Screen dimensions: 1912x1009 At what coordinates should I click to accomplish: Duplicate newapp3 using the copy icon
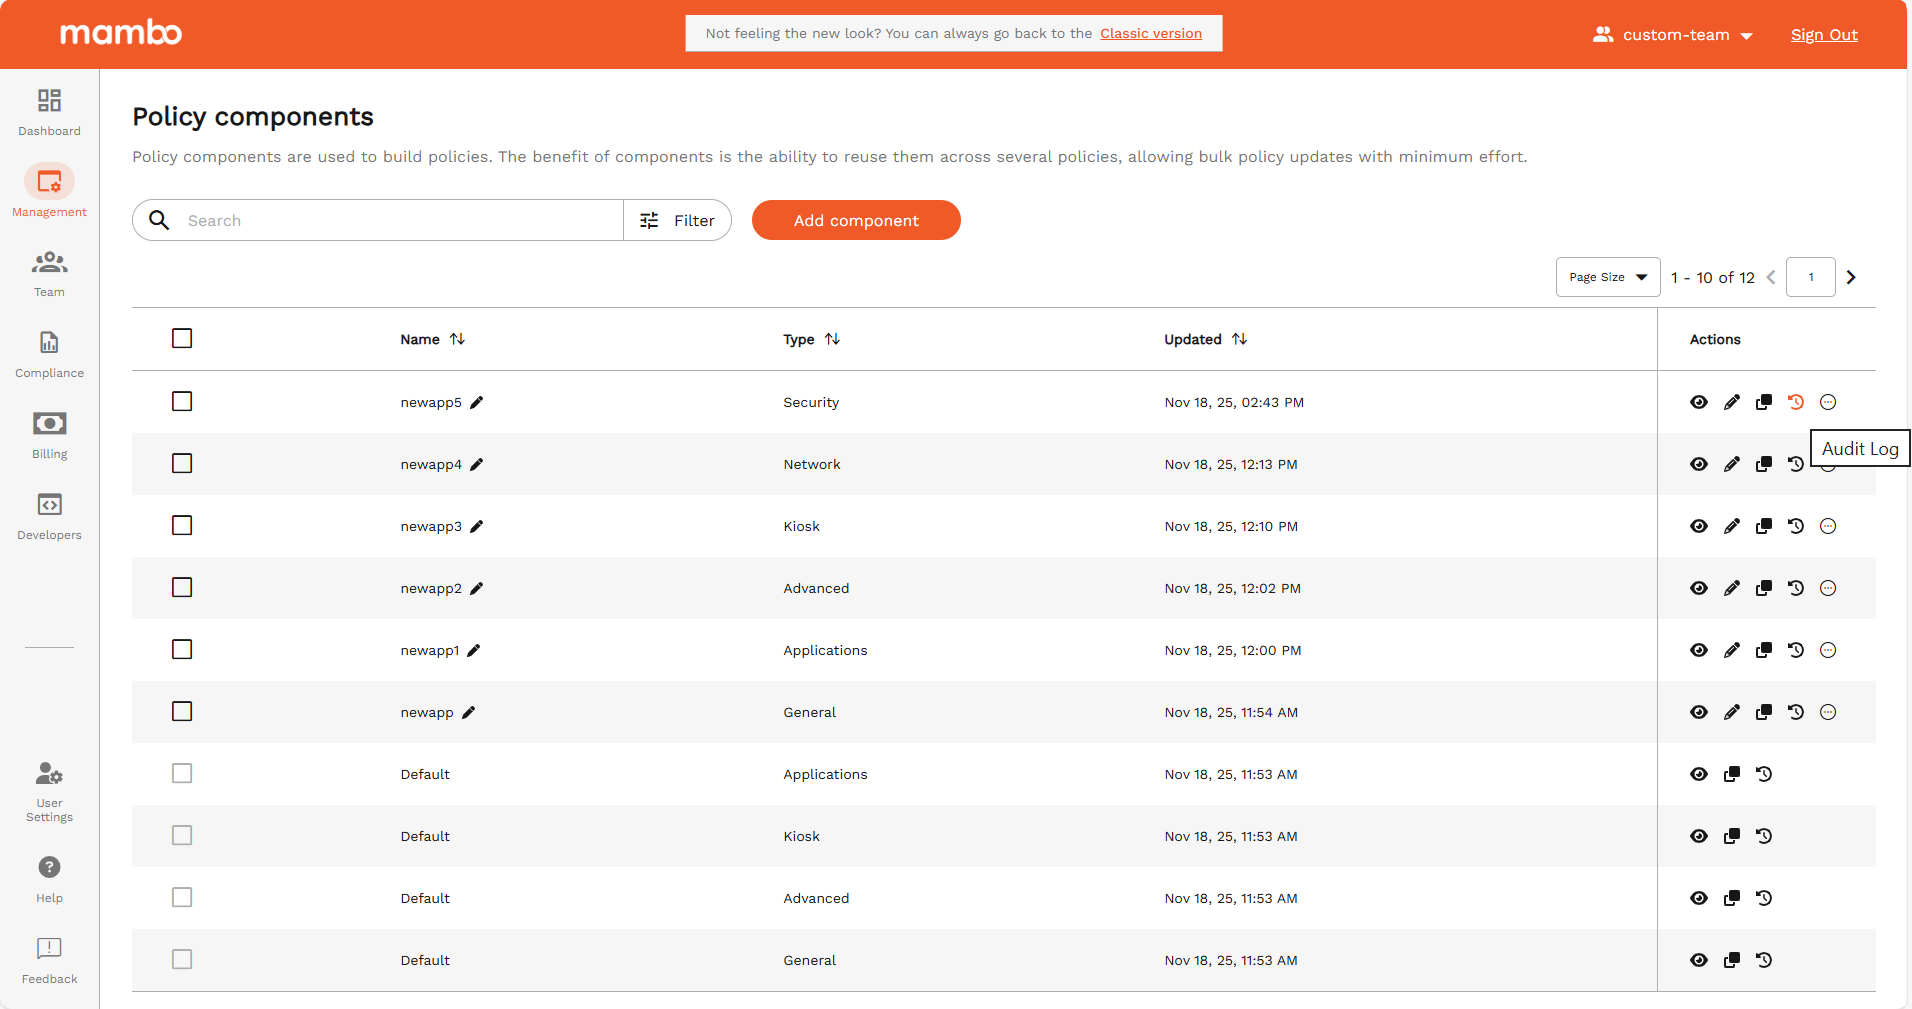tap(1764, 526)
